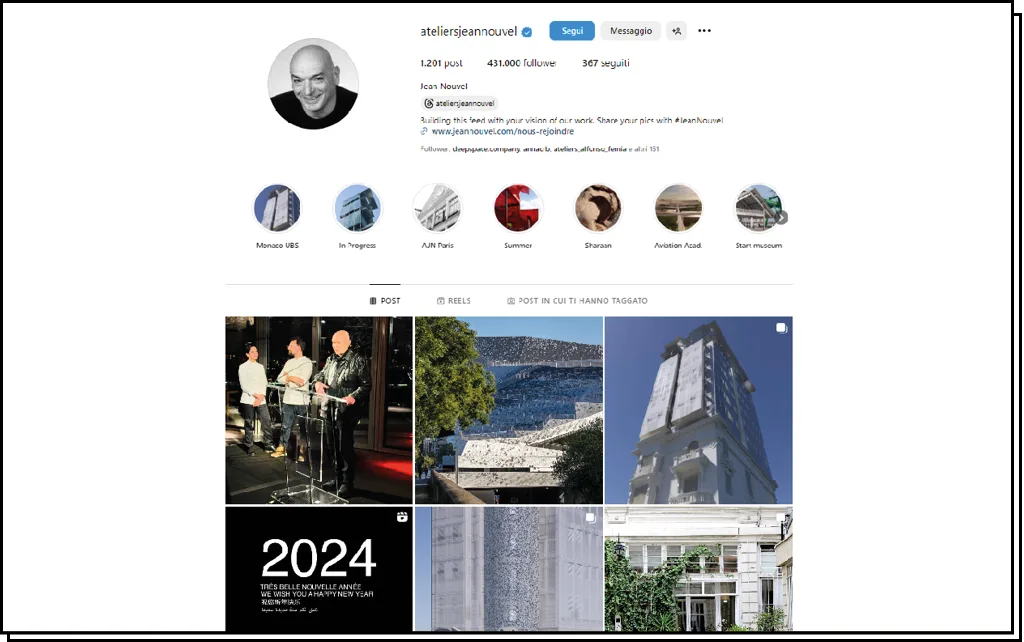This screenshot has height=642, width=1024.
Task: Click the verified badge next to ateliersjeannouvel
Action: (527, 31)
